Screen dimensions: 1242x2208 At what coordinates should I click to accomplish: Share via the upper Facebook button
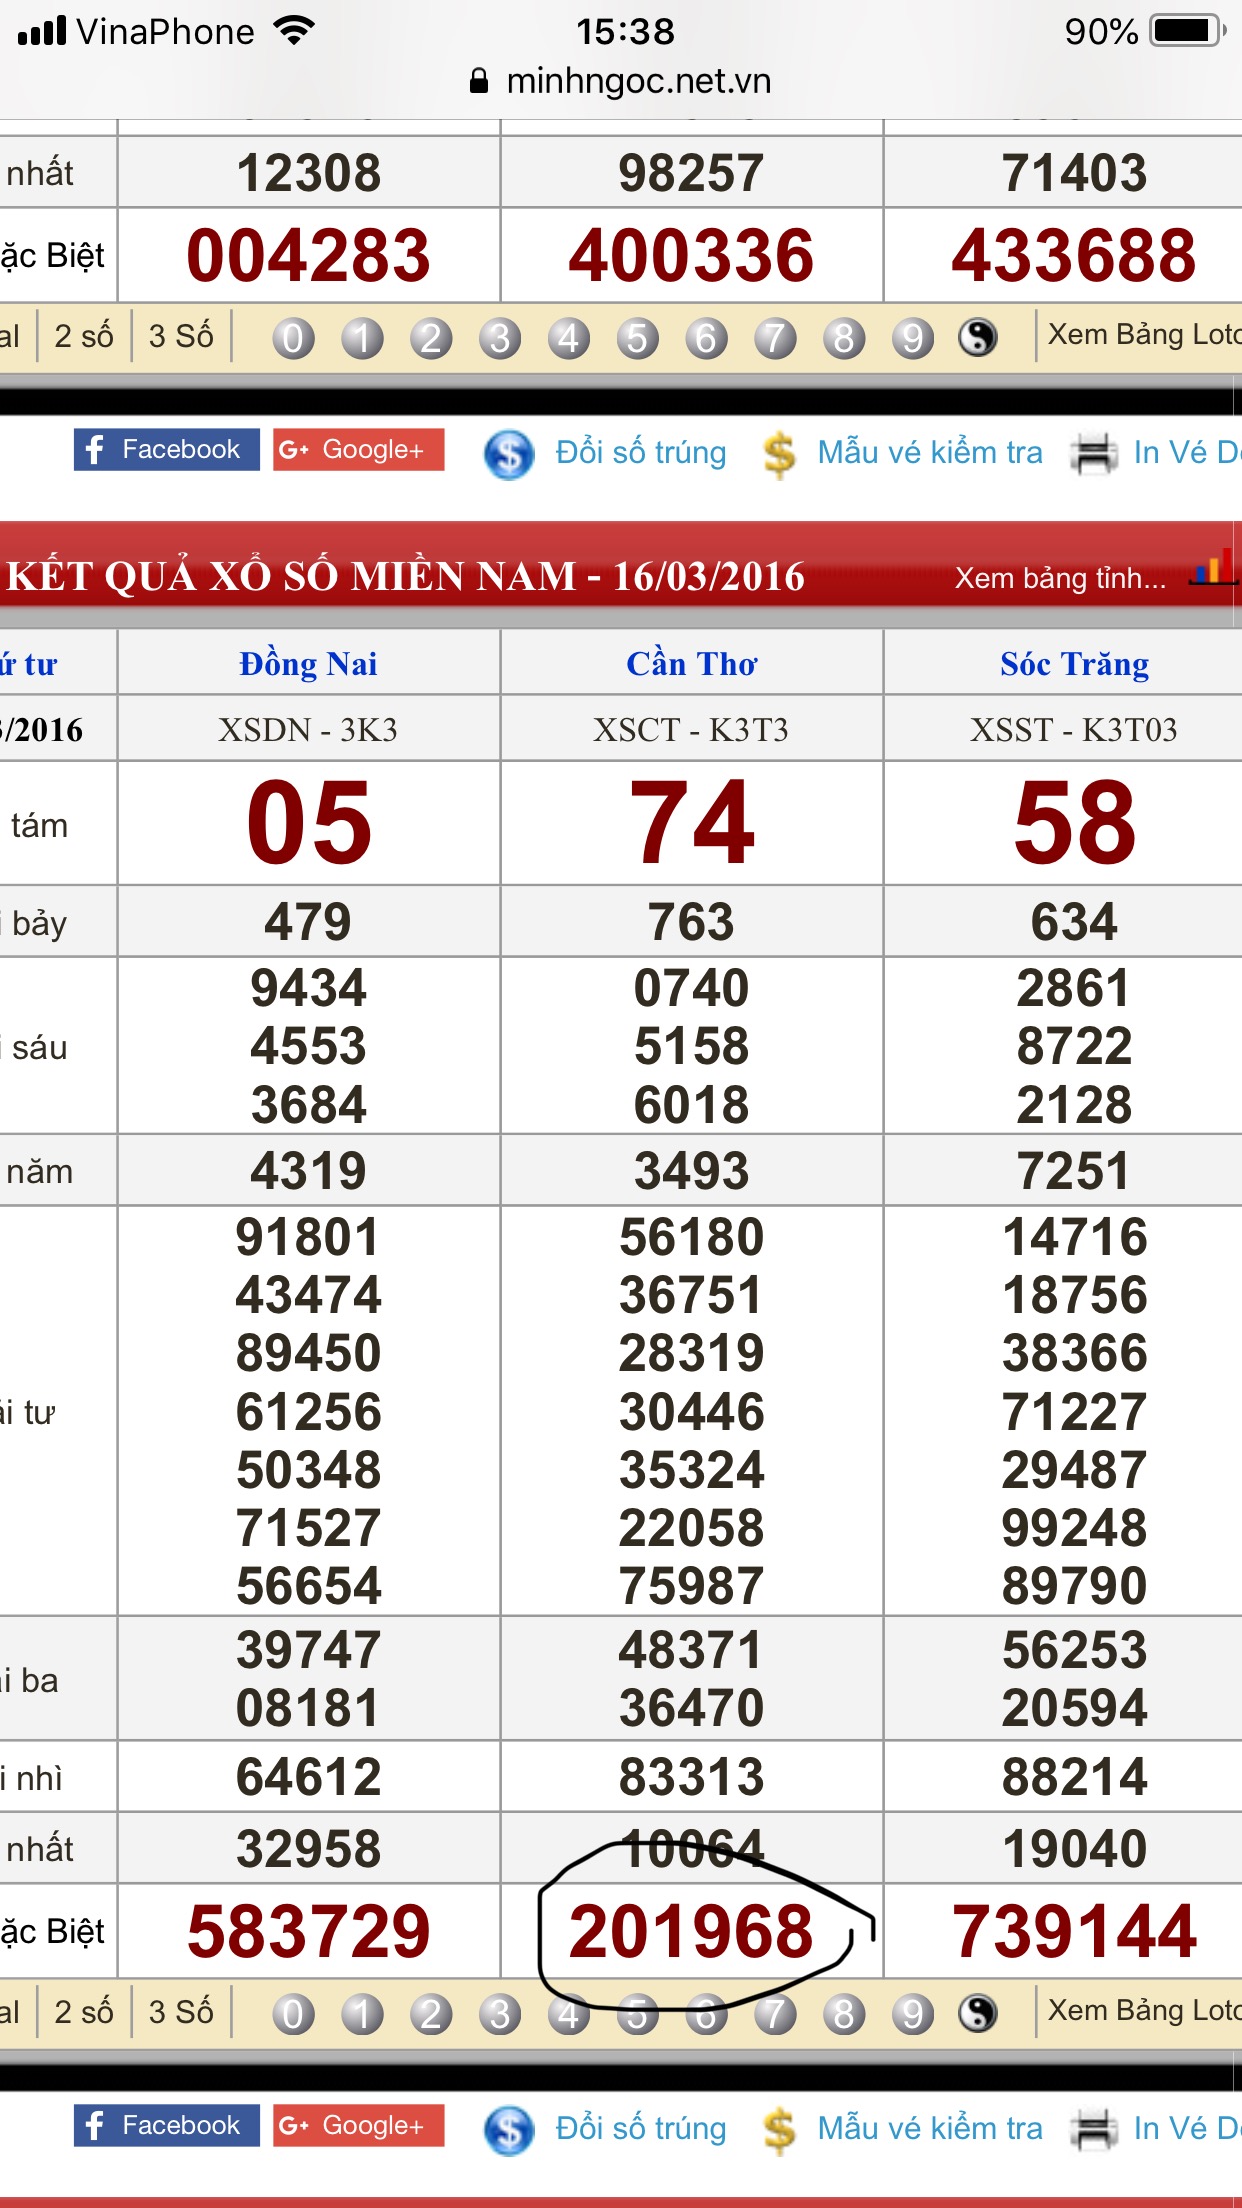click(x=166, y=450)
